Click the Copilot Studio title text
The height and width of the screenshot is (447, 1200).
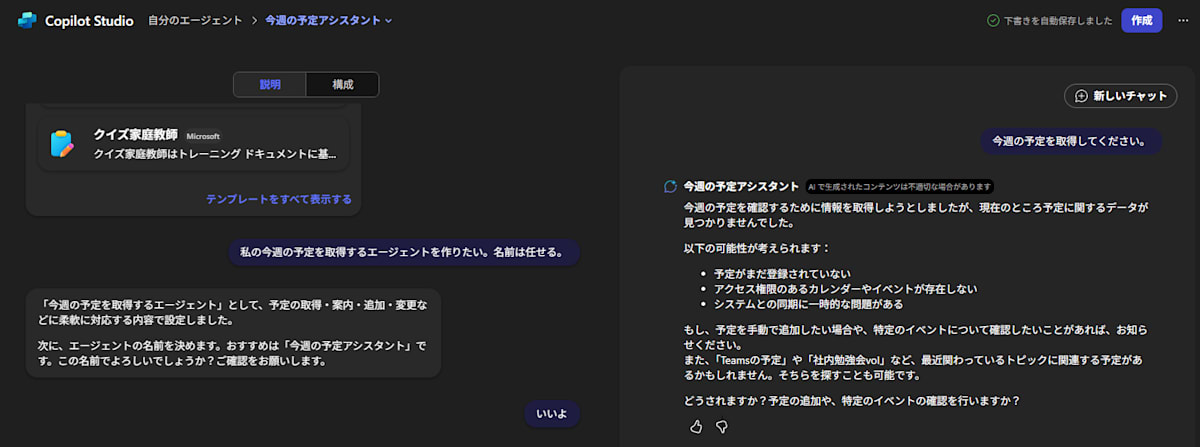(x=89, y=20)
